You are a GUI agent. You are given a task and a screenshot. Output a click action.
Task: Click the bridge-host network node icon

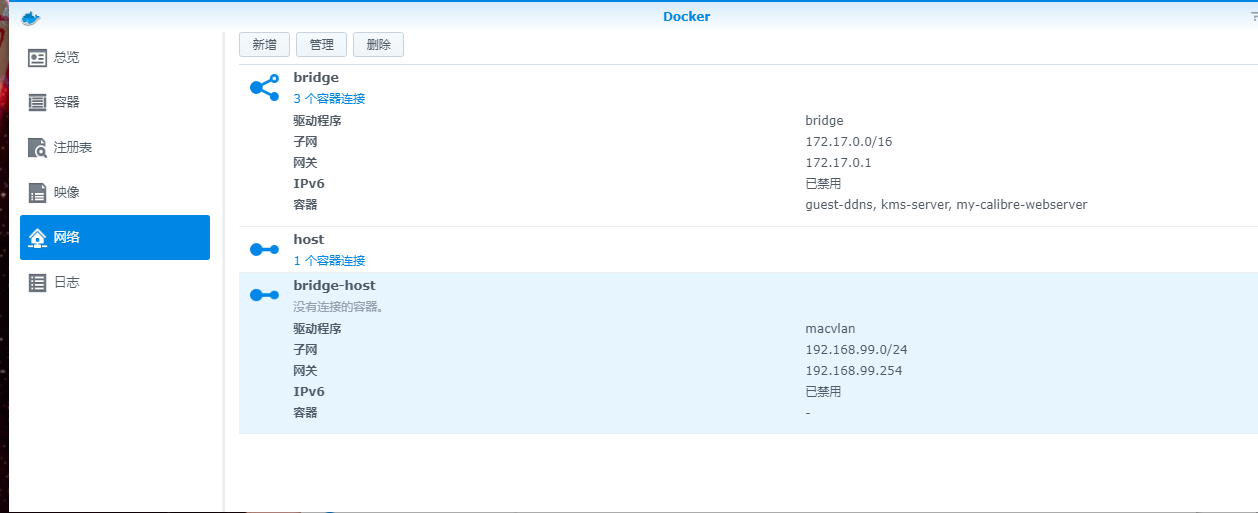[x=264, y=295]
